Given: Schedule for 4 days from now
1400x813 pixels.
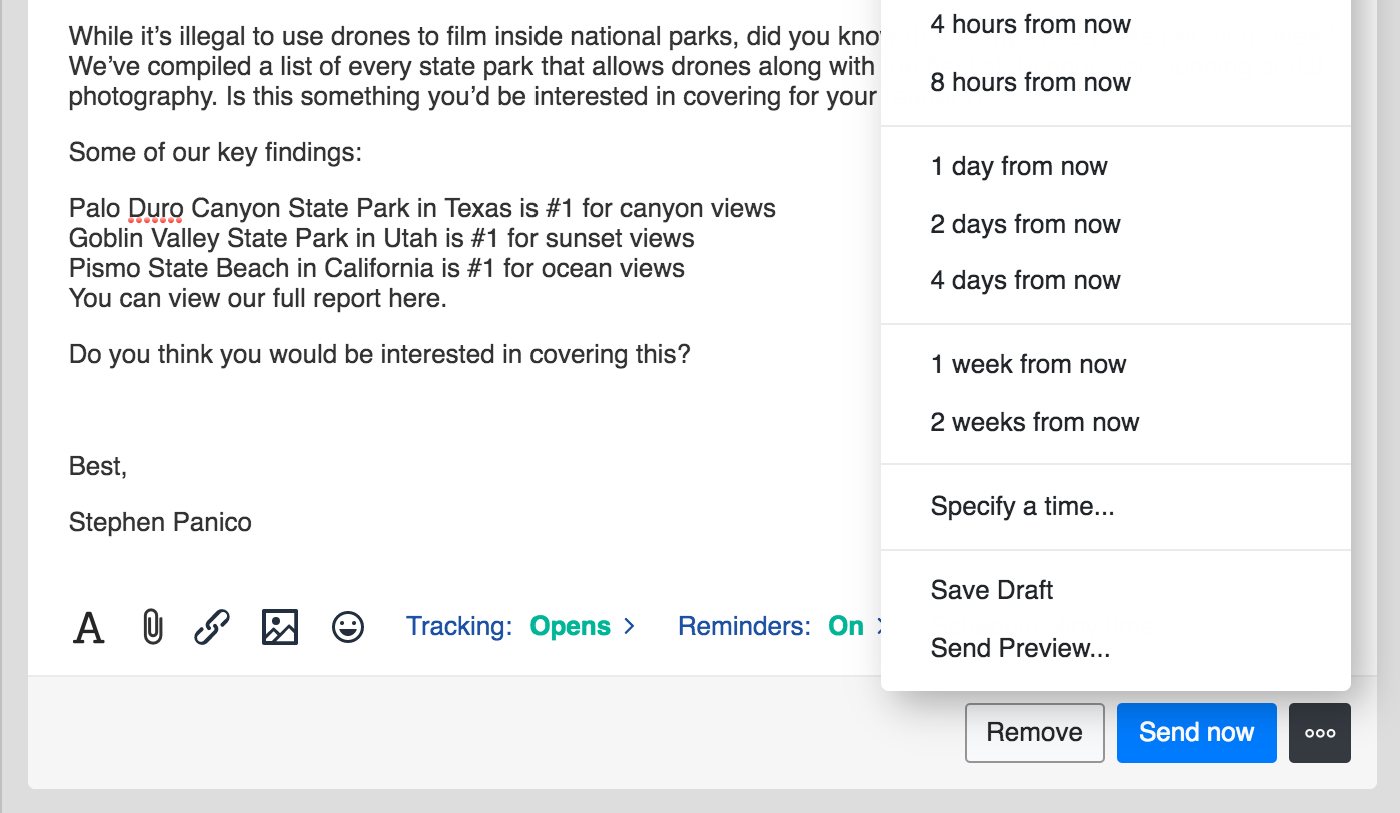Looking at the screenshot, I should point(1025,281).
